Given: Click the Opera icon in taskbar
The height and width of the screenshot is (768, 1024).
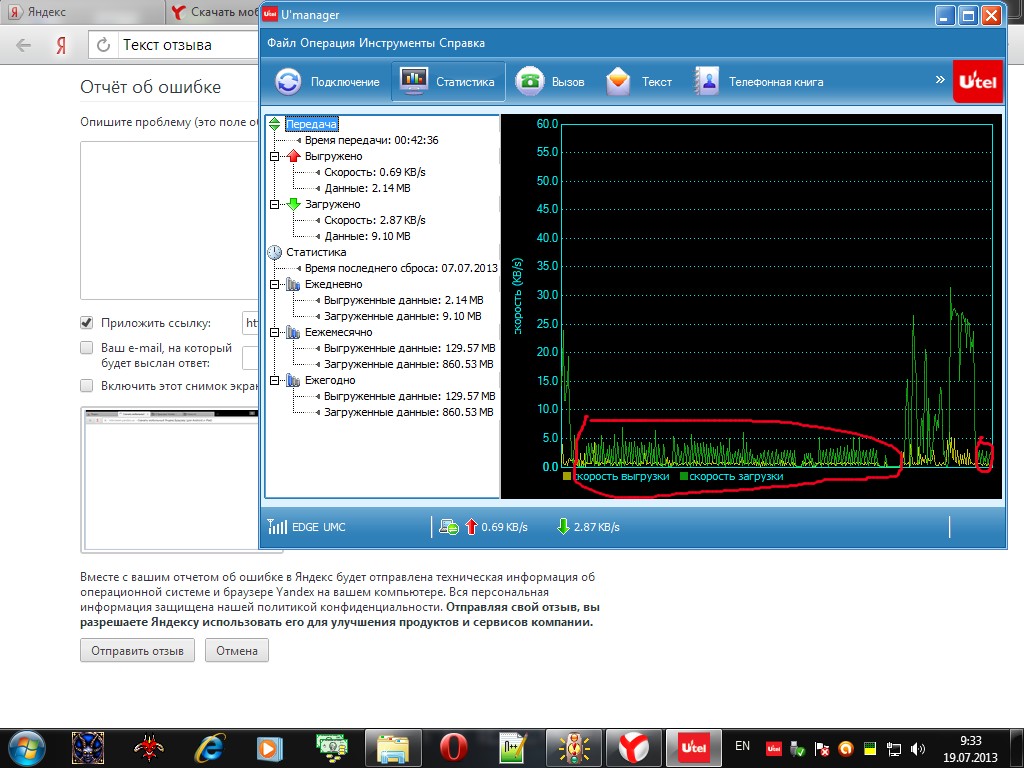Looking at the screenshot, I should pyautogui.click(x=453, y=747).
